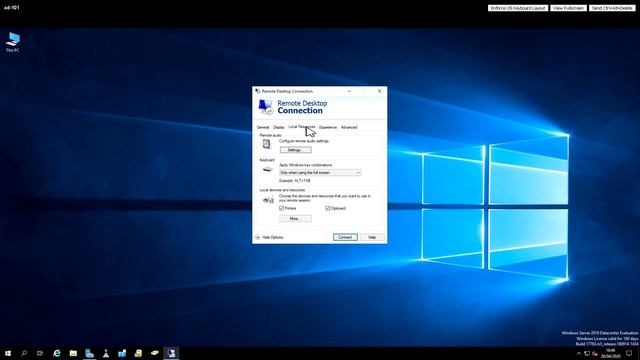Switch to the General tab
This screenshot has height=360, width=640.
(x=263, y=127)
